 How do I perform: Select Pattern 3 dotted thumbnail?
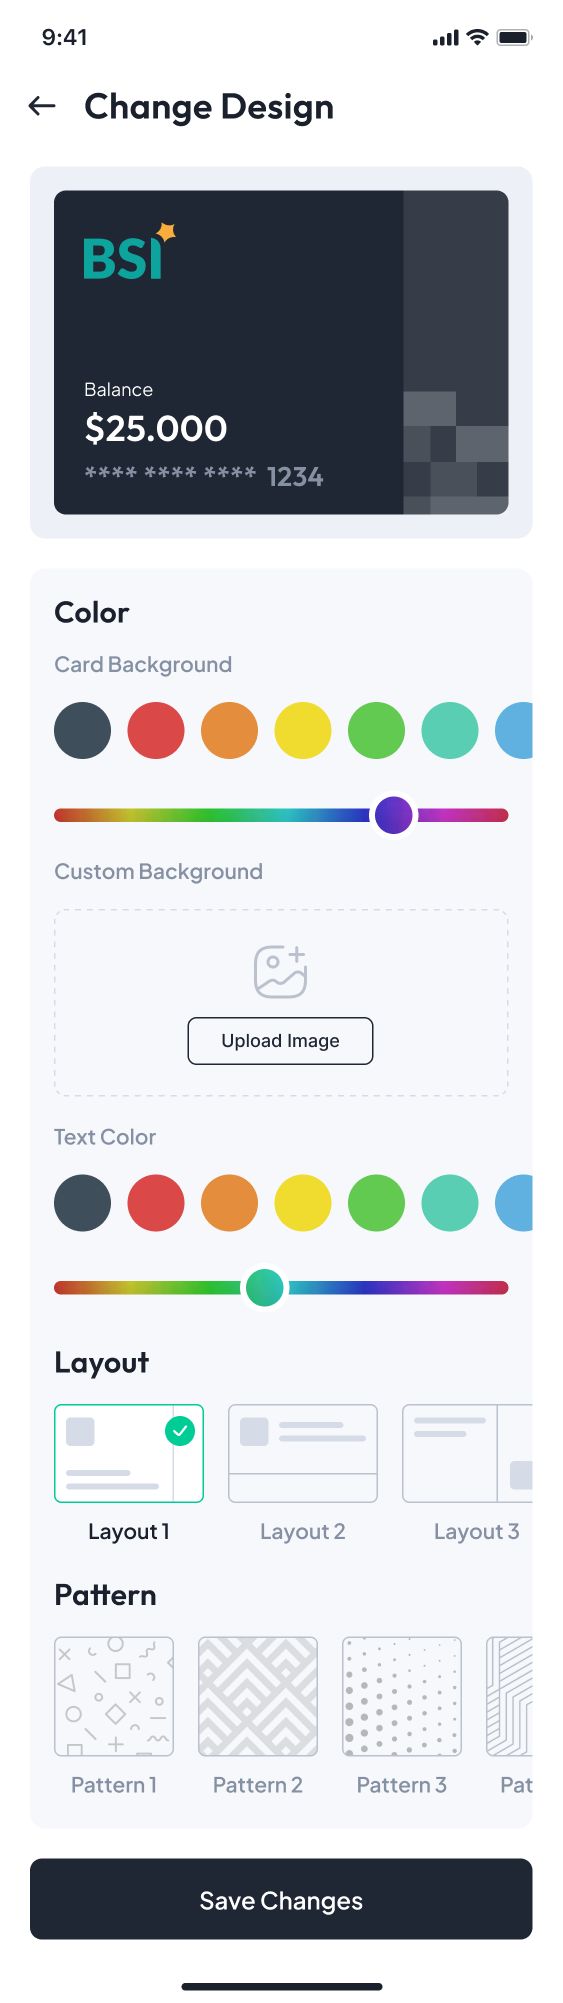402,1696
